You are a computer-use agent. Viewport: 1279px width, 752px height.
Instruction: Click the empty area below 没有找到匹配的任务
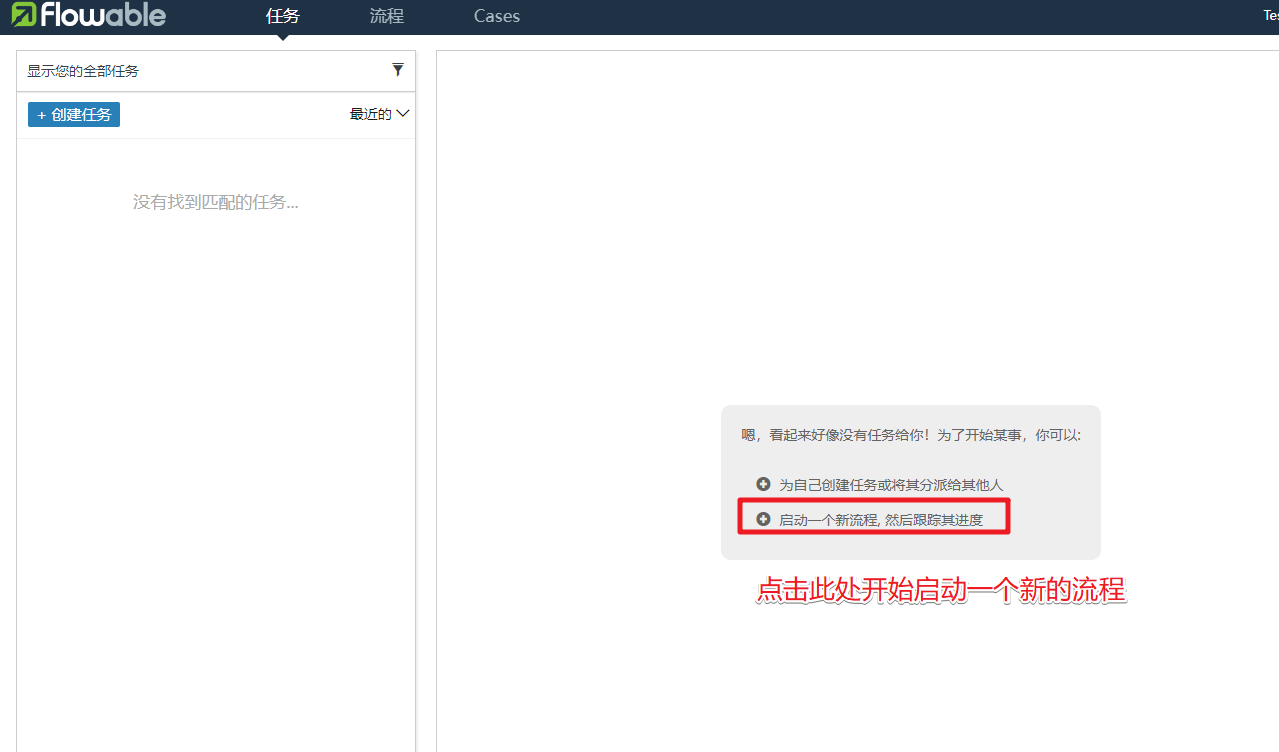click(x=216, y=450)
